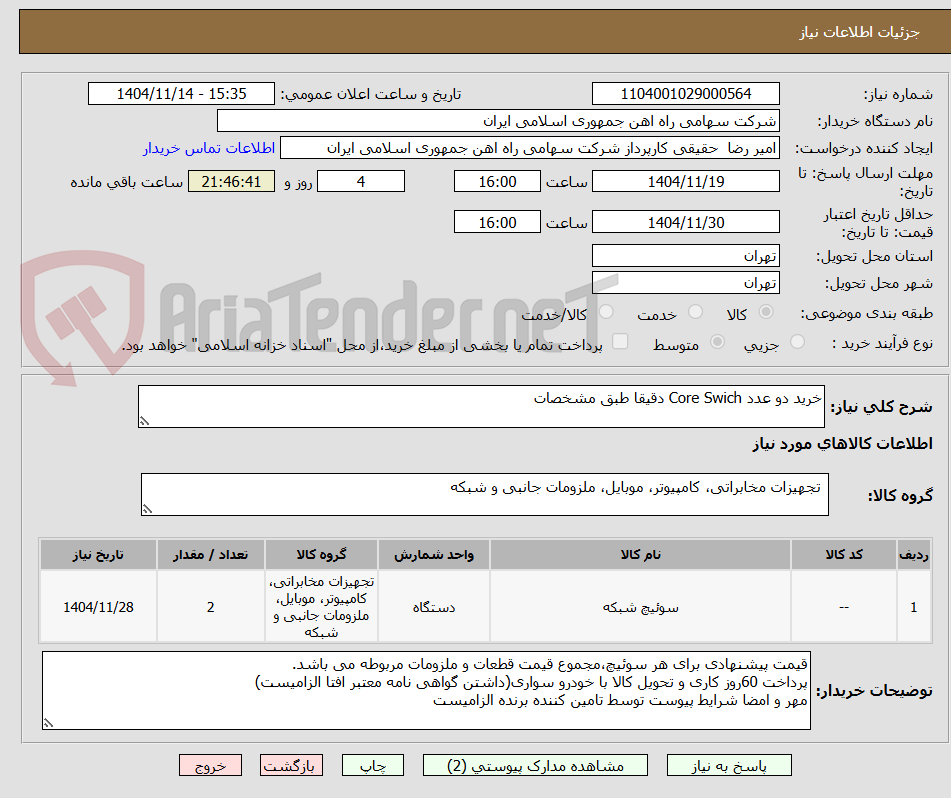Click the quantity cell showing 2
Screen dimensions: 951x798
click(210, 607)
